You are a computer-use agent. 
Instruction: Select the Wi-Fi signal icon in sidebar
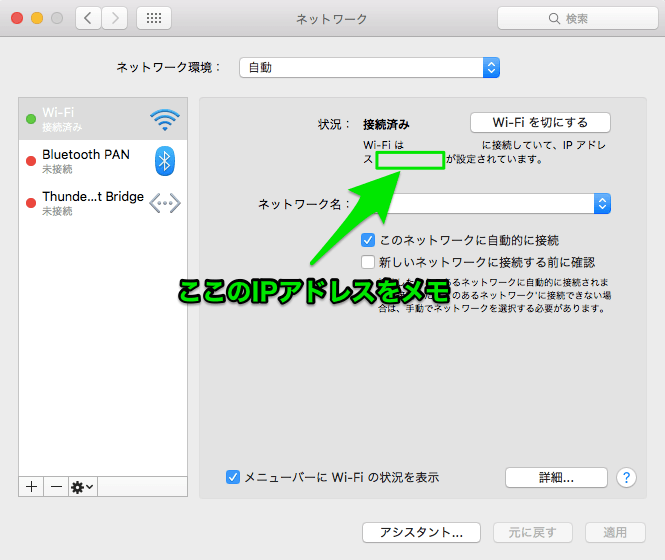tap(165, 119)
